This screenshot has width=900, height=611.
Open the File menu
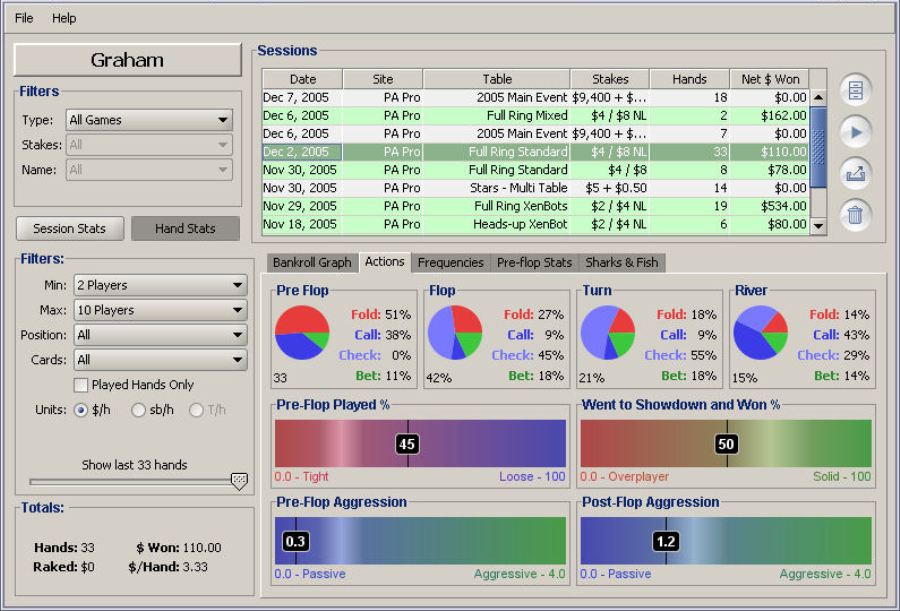point(24,18)
